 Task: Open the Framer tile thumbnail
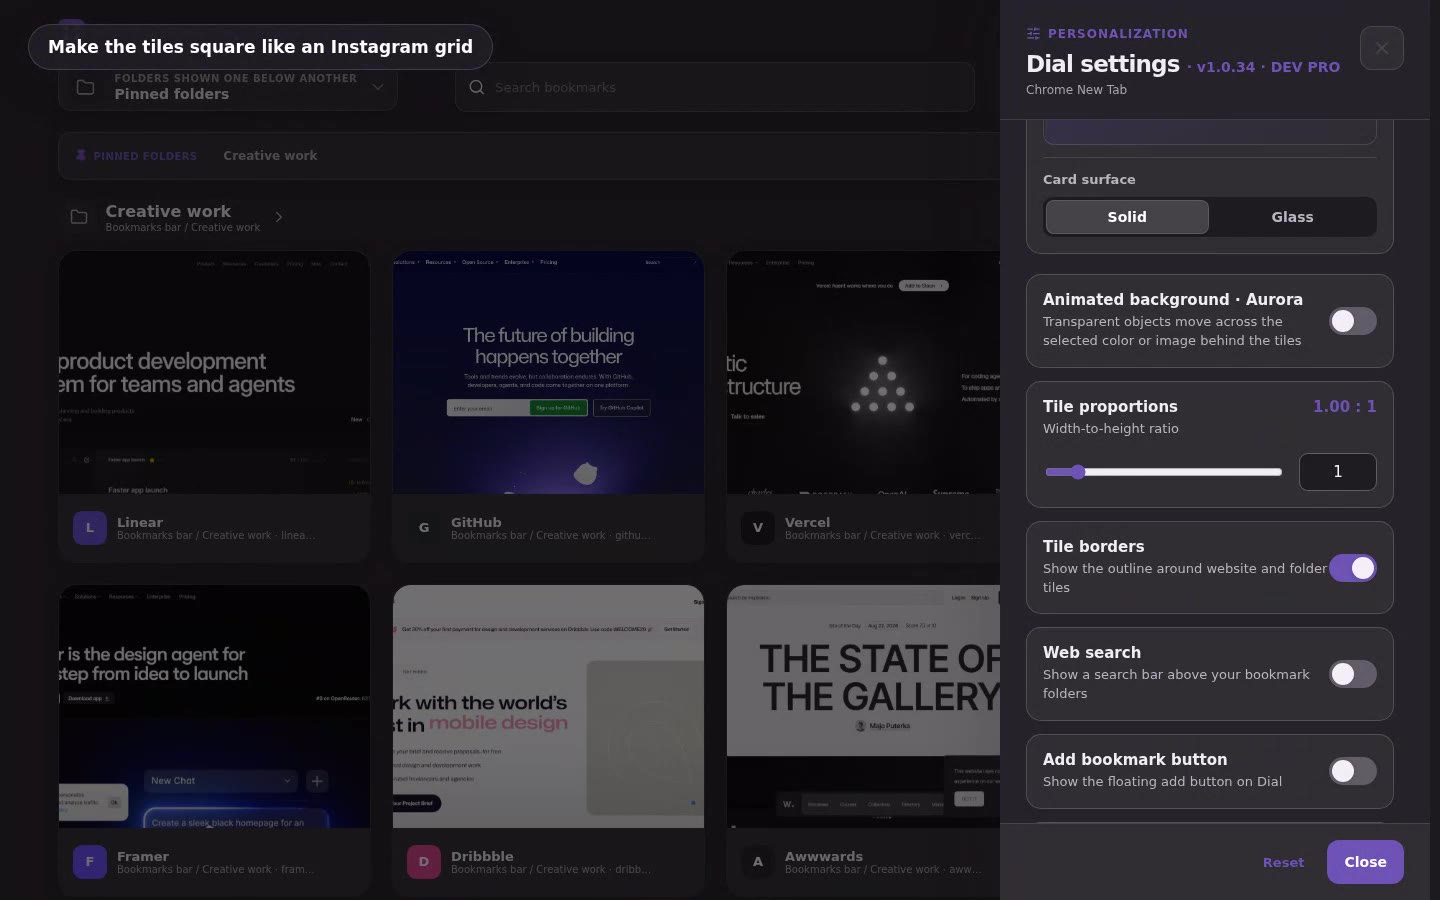coord(214,706)
